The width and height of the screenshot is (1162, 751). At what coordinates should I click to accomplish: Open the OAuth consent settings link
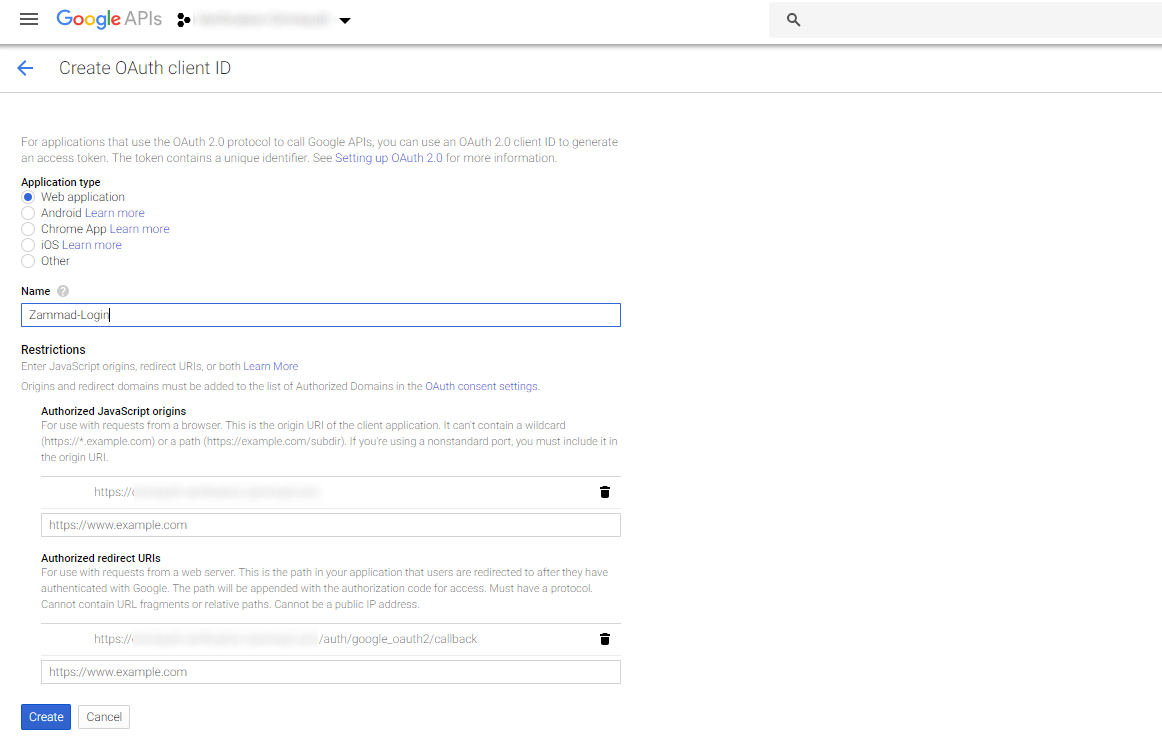(x=482, y=386)
